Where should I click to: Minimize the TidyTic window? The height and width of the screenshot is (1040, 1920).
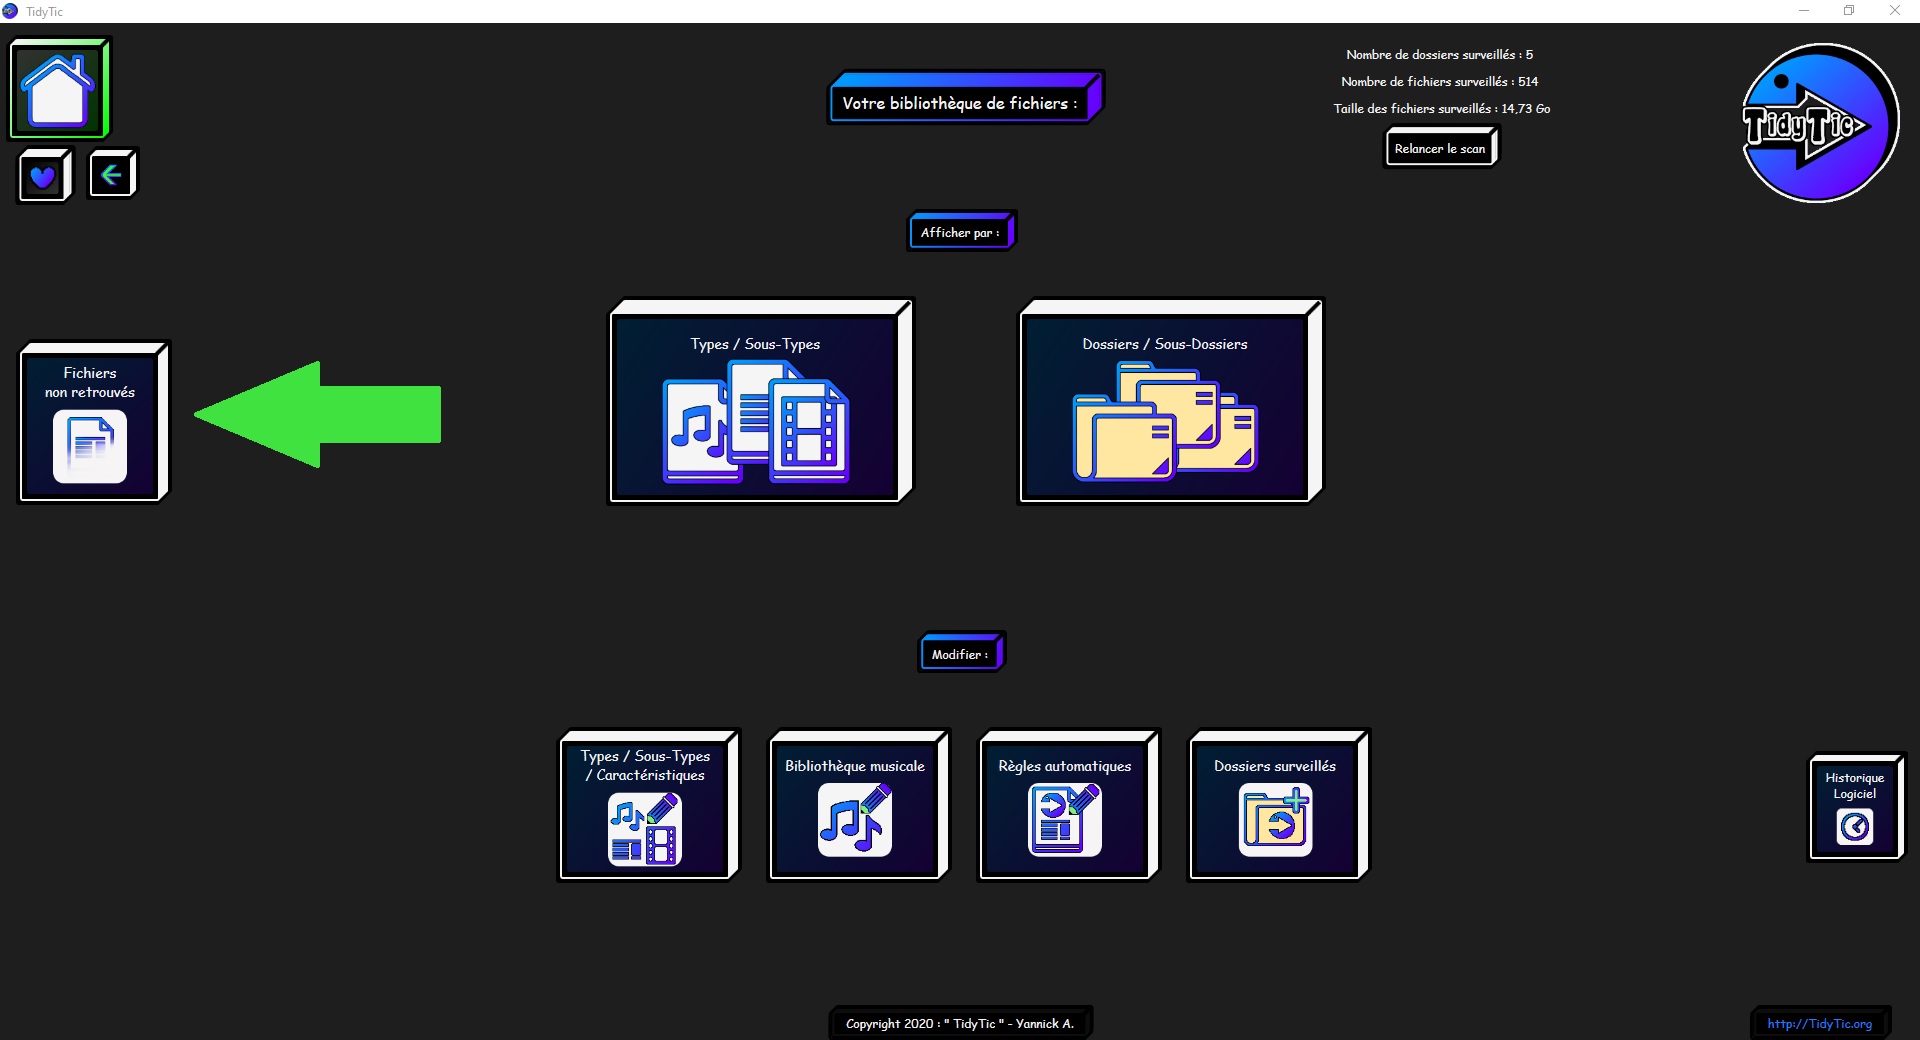[x=1804, y=11]
